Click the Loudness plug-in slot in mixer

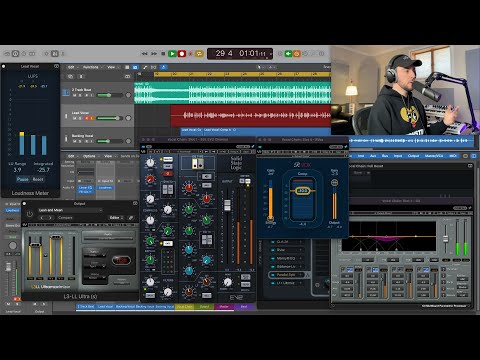click(x=105, y=188)
